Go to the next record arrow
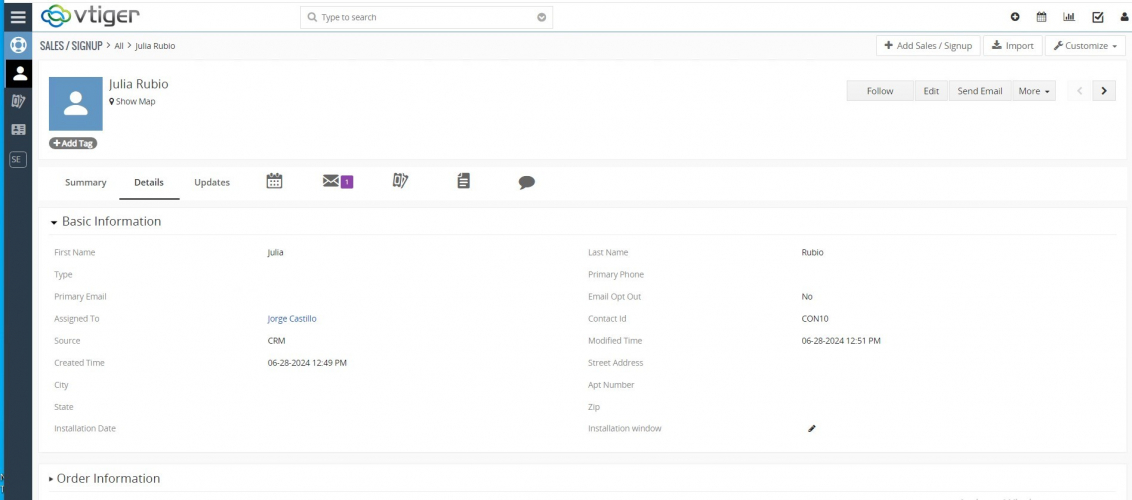 point(1104,91)
